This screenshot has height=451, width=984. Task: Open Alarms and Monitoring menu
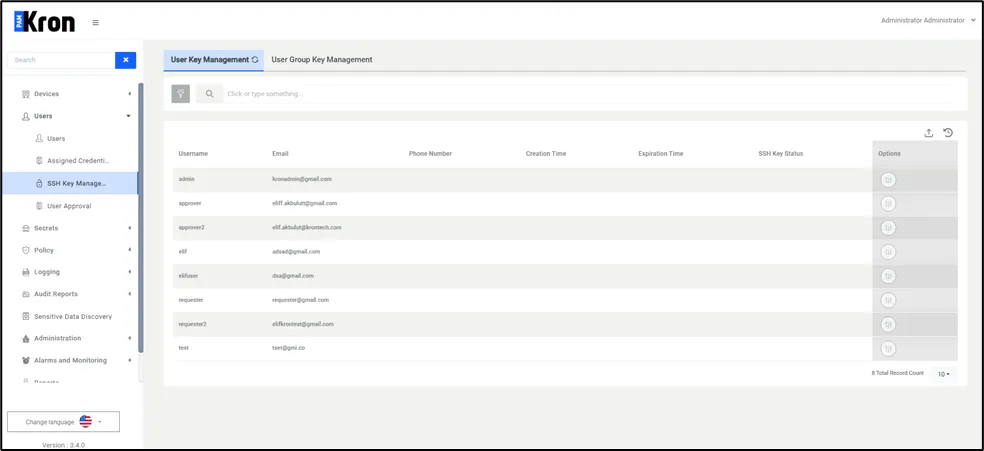pyautogui.click(x=70, y=361)
